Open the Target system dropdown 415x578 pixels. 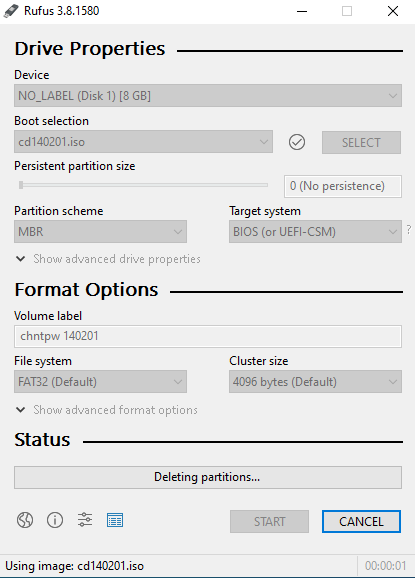coord(315,231)
